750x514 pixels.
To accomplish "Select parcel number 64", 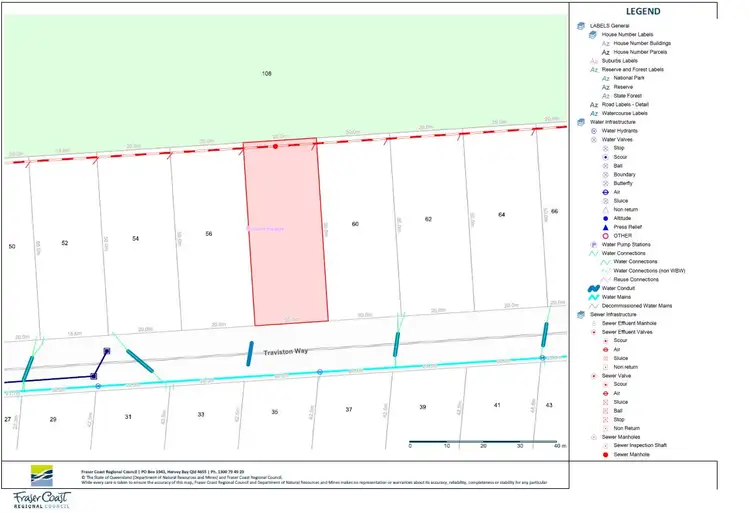I will point(501,215).
